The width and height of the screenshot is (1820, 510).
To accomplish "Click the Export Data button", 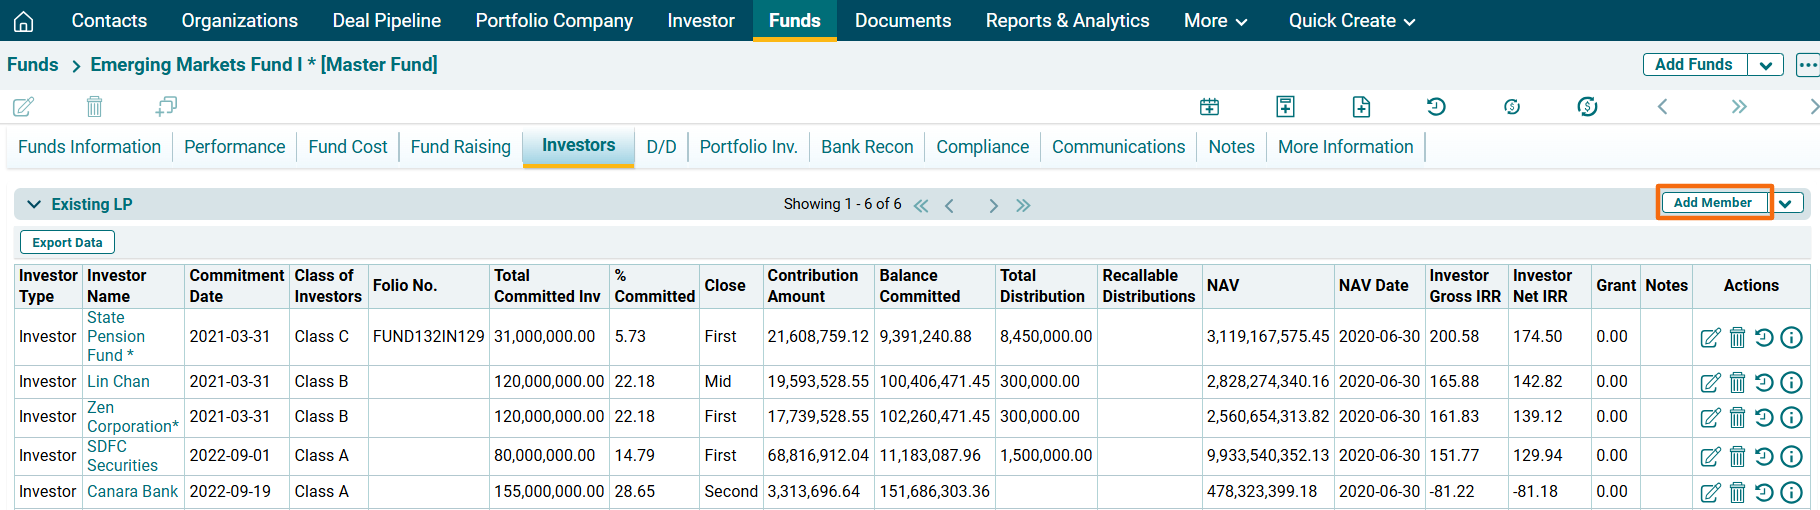I will [x=67, y=242].
